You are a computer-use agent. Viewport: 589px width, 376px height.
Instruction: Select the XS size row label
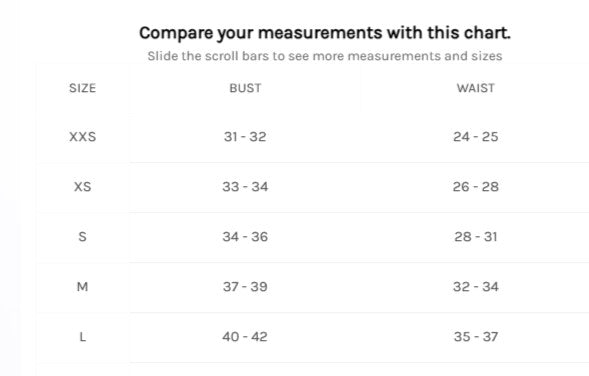pyautogui.click(x=83, y=187)
